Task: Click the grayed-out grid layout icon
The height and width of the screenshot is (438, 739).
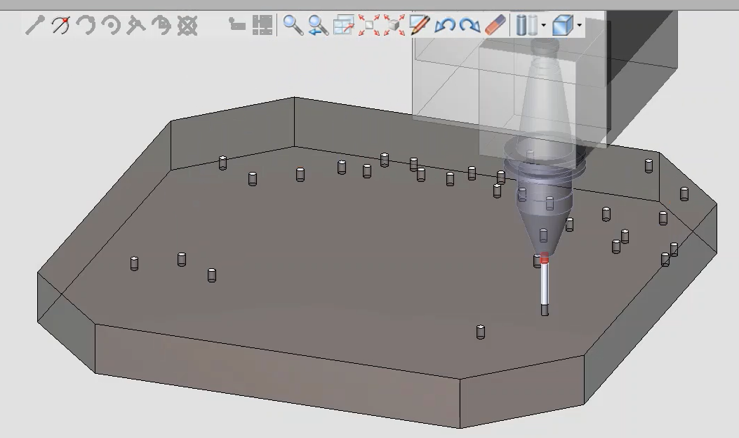Action: (262, 25)
